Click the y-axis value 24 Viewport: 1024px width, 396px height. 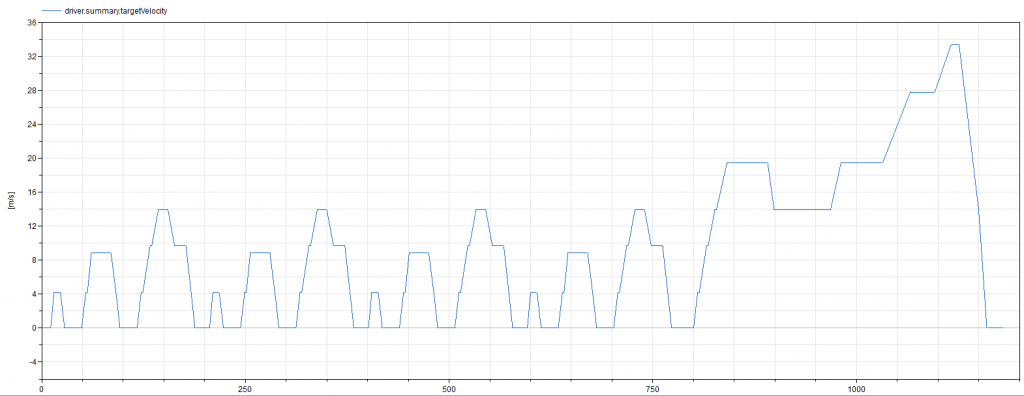click(x=31, y=125)
